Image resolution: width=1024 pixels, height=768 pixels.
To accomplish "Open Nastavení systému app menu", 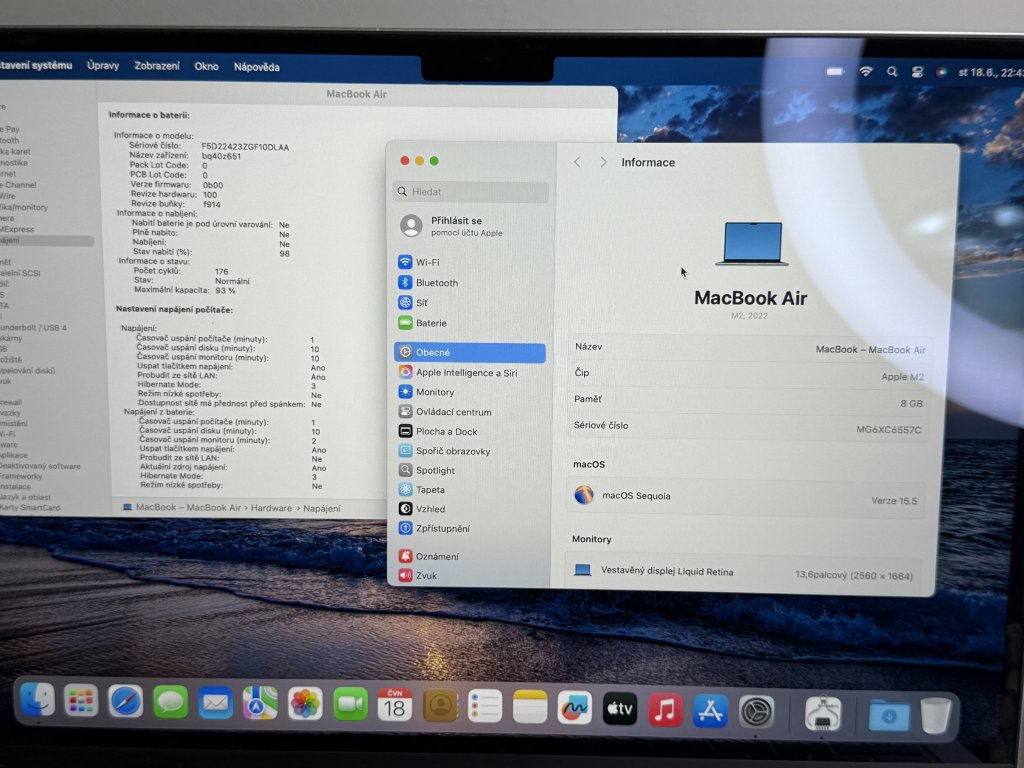I will coord(36,65).
